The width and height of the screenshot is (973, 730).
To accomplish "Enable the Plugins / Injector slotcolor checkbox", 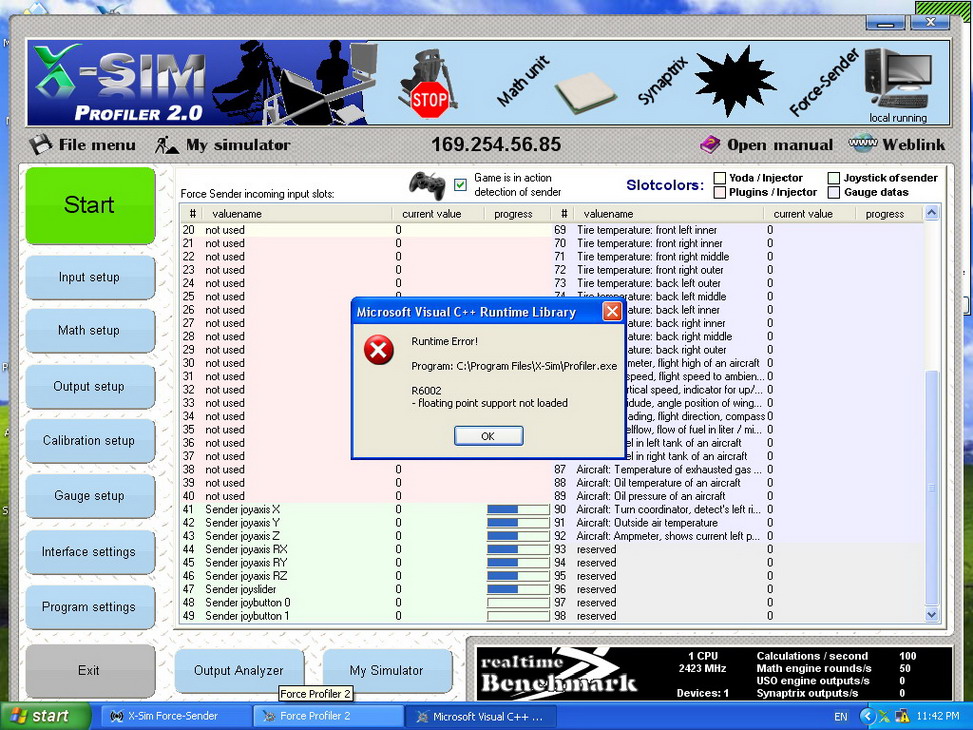I will (x=720, y=192).
